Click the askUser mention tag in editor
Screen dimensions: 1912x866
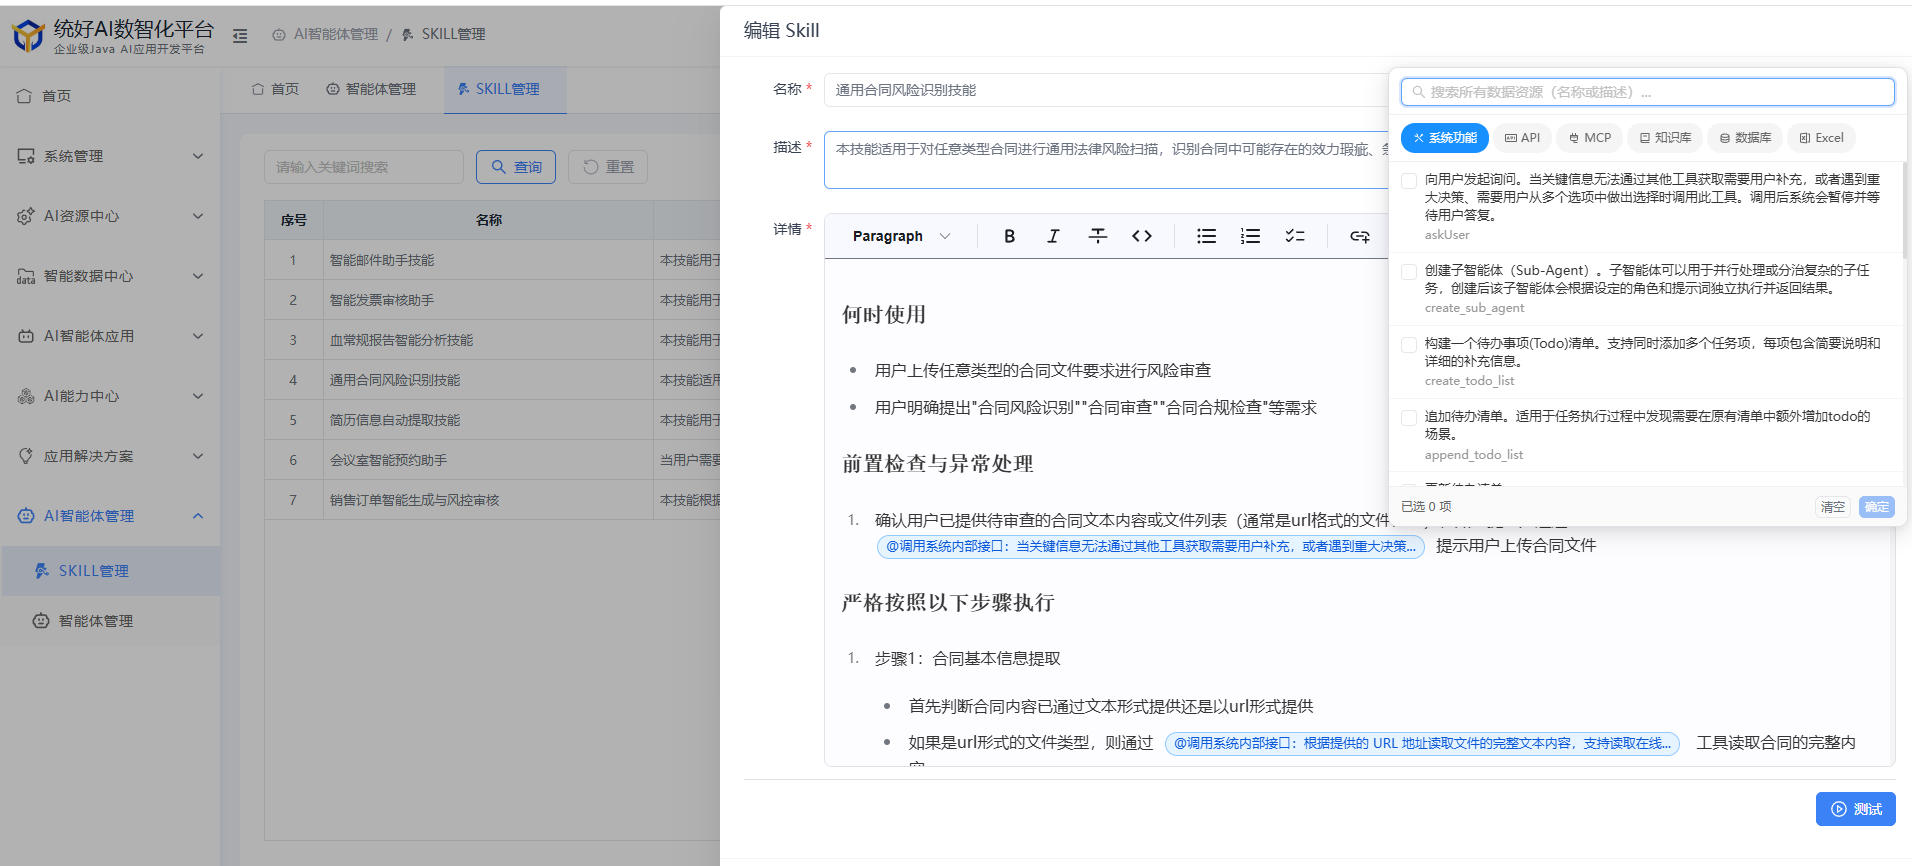click(x=1151, y=546)
